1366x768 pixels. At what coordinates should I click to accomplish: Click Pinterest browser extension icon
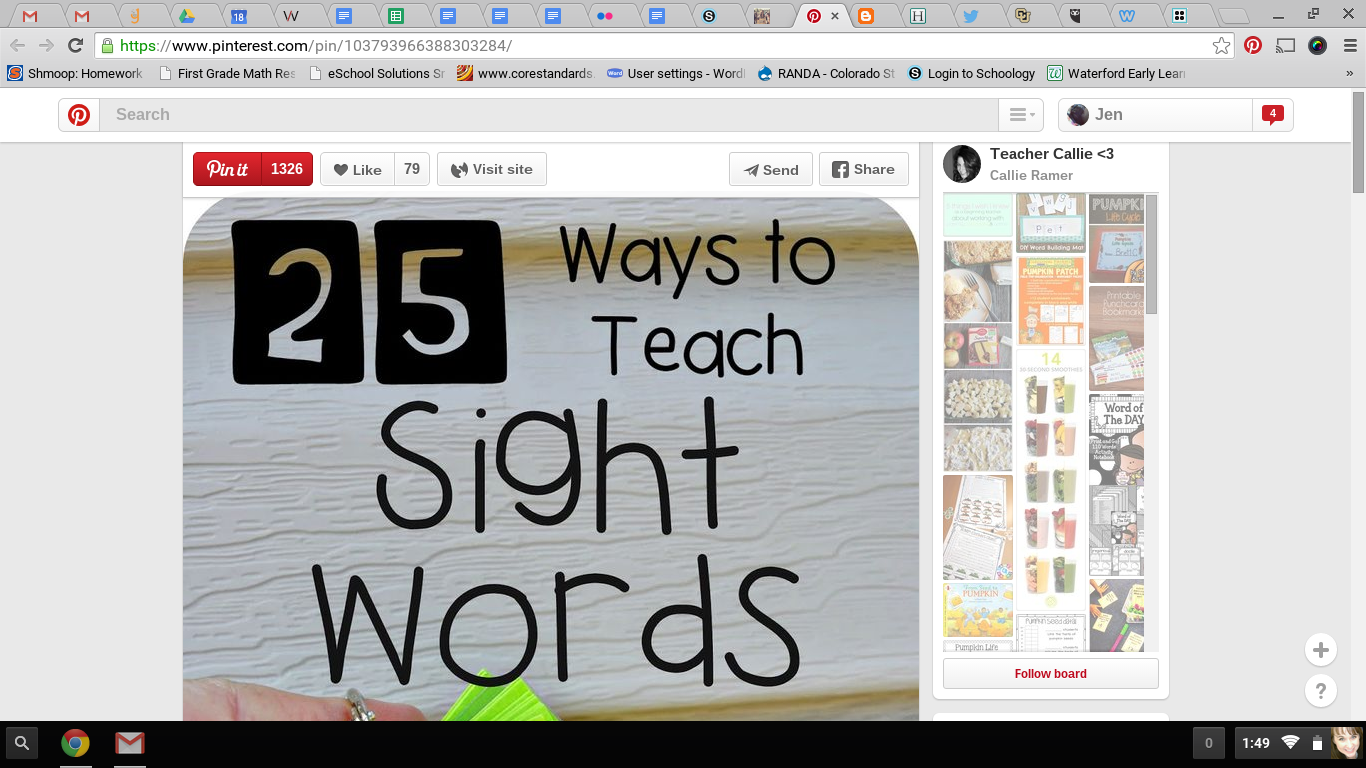[x=1252, y=46]
